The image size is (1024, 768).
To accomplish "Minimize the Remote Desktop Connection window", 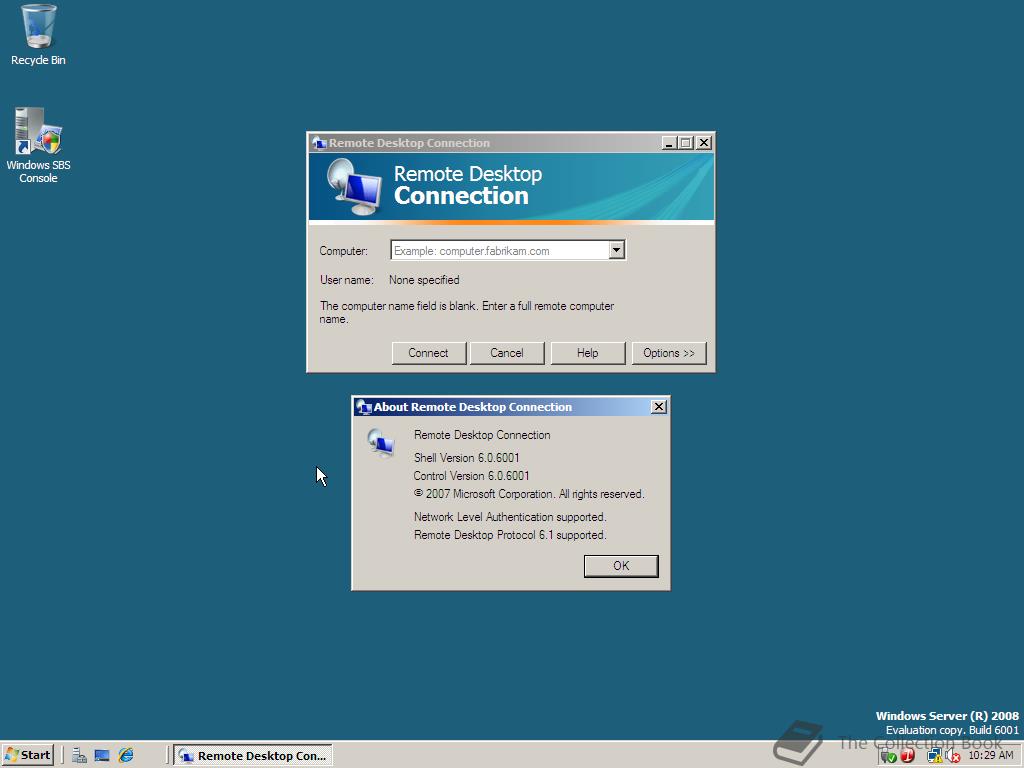I will tap(669, 143).
